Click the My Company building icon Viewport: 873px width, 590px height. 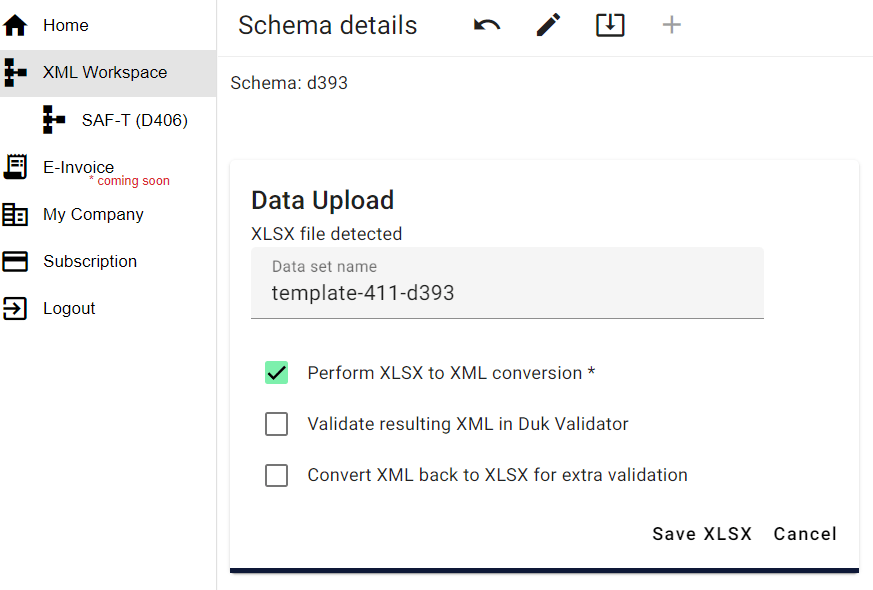15,214
